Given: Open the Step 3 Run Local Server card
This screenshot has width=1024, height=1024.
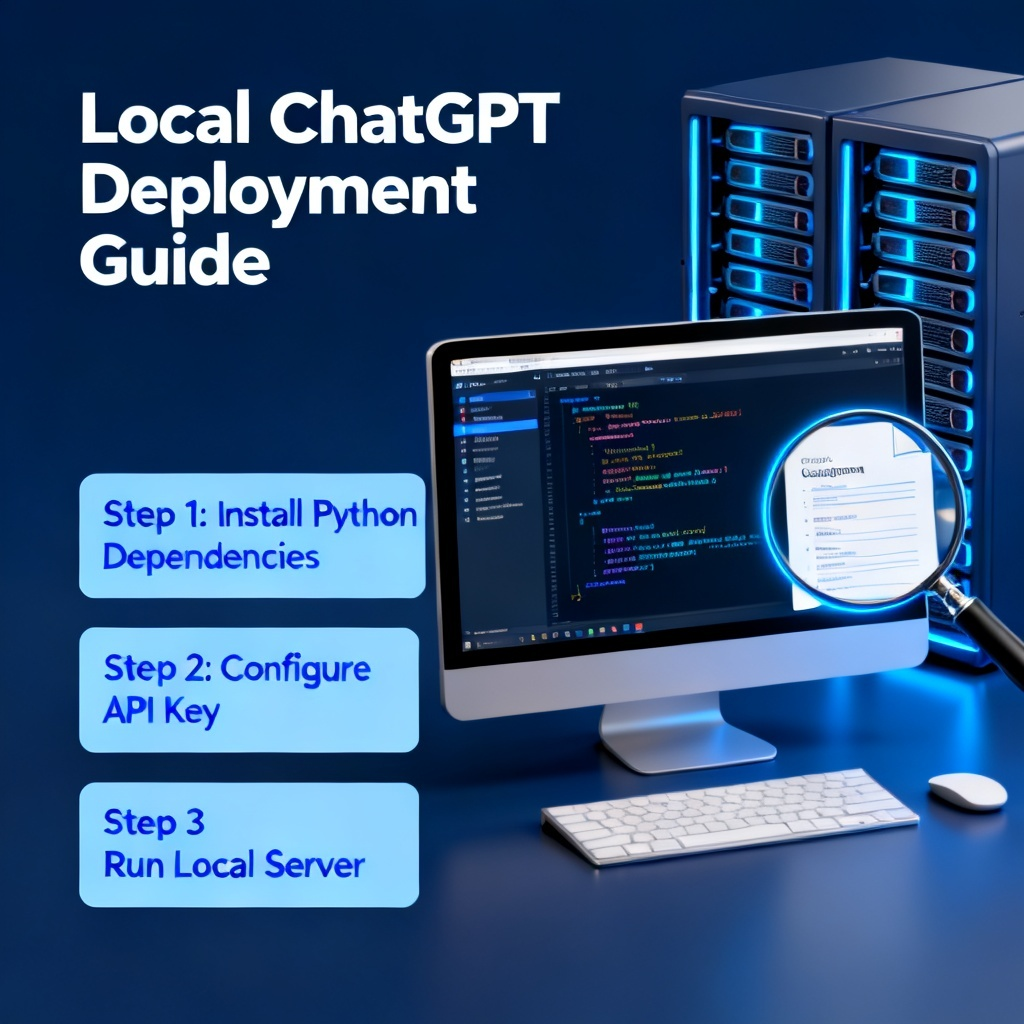Looking at the screenshot, I should point(249,844).
